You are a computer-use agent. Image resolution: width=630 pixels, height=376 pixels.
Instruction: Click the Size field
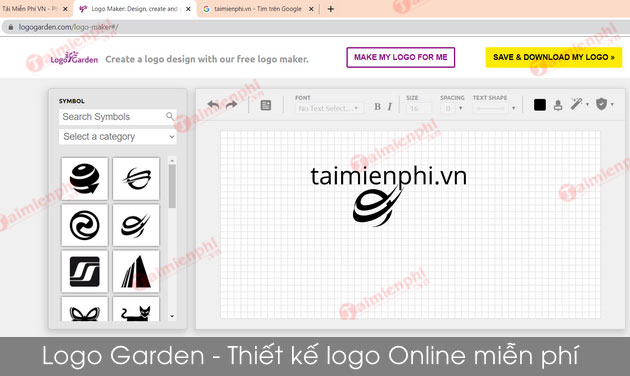tap(419, 108)
